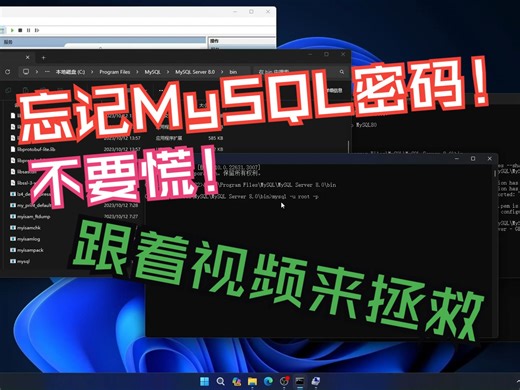Close the File Explorer window

click(343, 54)
